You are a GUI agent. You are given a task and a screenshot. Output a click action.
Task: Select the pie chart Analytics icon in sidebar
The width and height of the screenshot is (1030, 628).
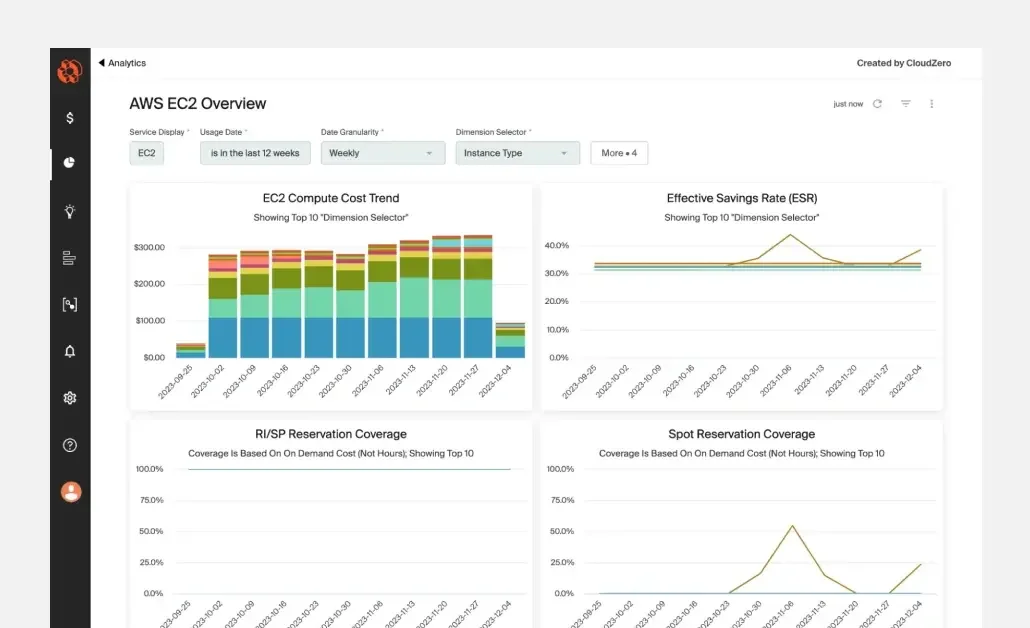tap(69, 163)
